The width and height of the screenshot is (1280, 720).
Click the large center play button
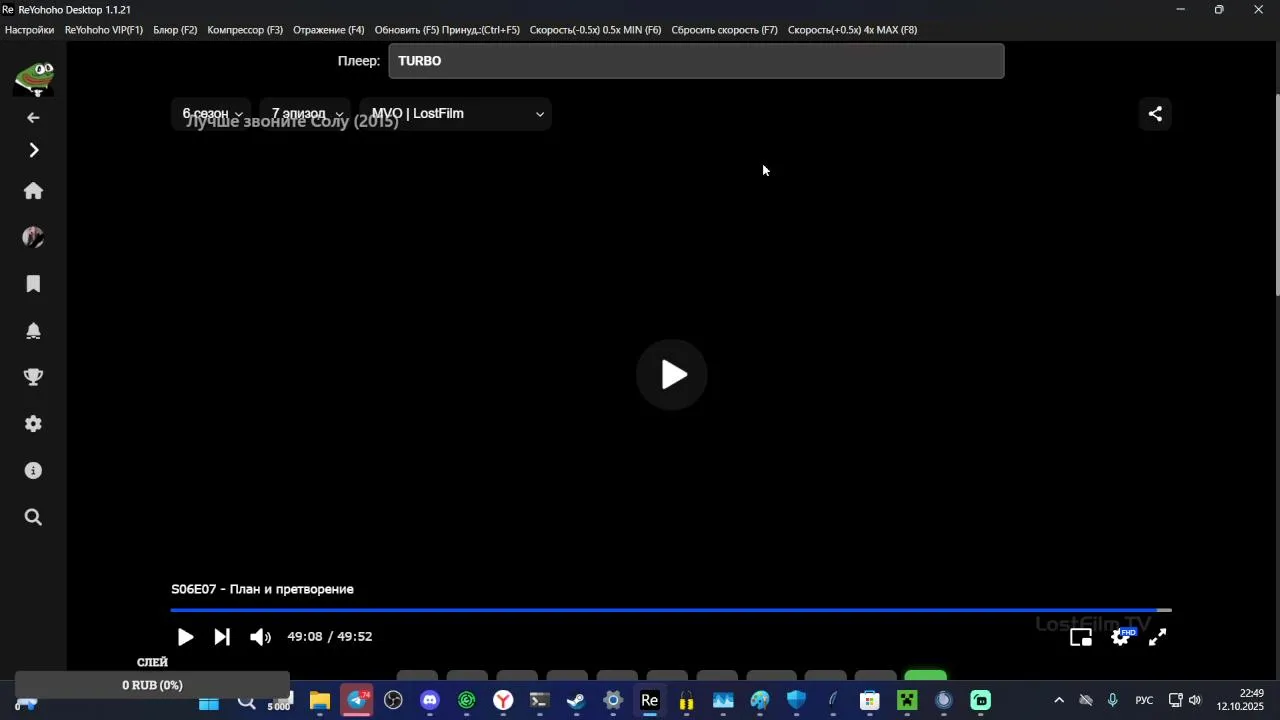[672, 375]
